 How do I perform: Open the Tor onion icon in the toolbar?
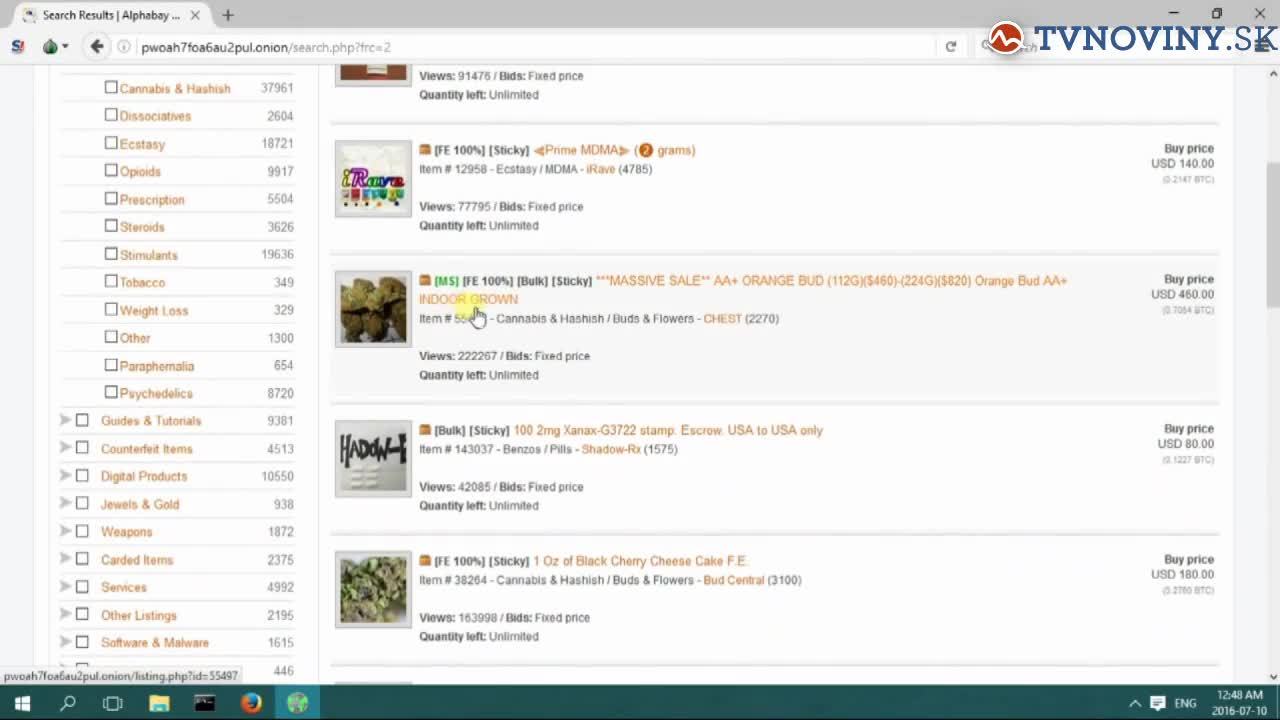[x=50, y=47]
